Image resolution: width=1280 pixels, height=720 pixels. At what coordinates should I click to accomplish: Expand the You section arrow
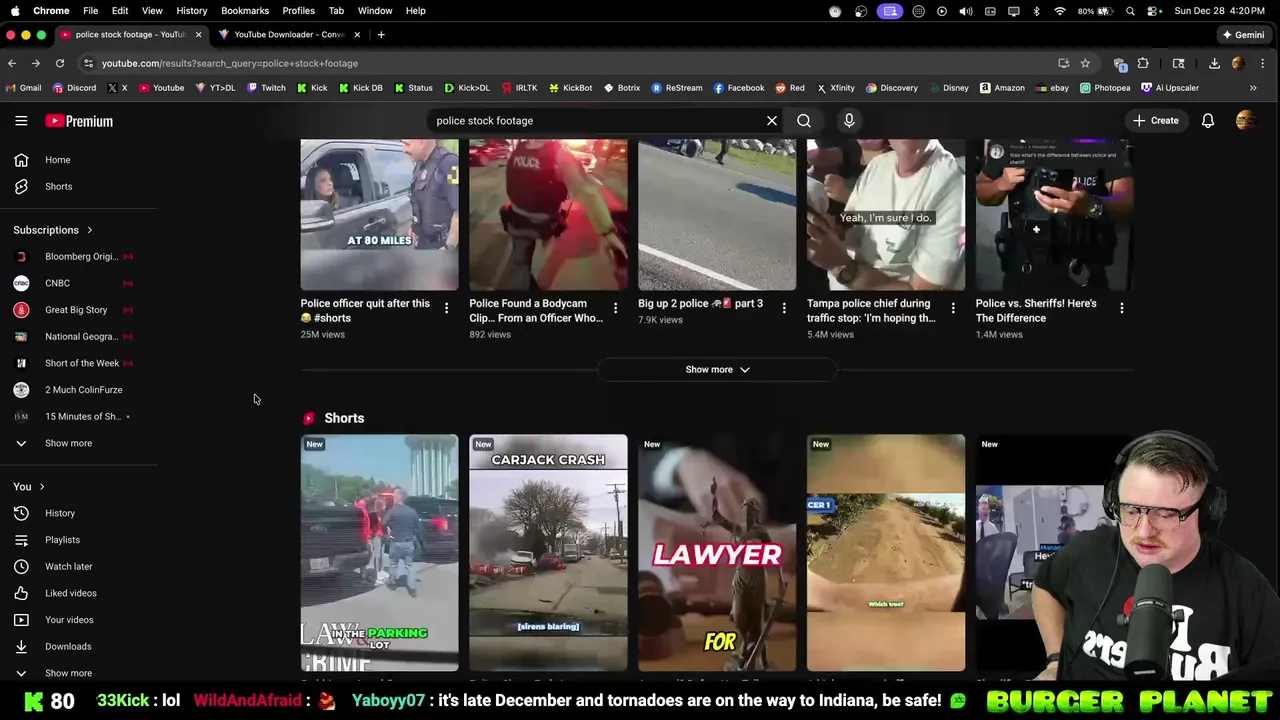[x=42, y=487]
